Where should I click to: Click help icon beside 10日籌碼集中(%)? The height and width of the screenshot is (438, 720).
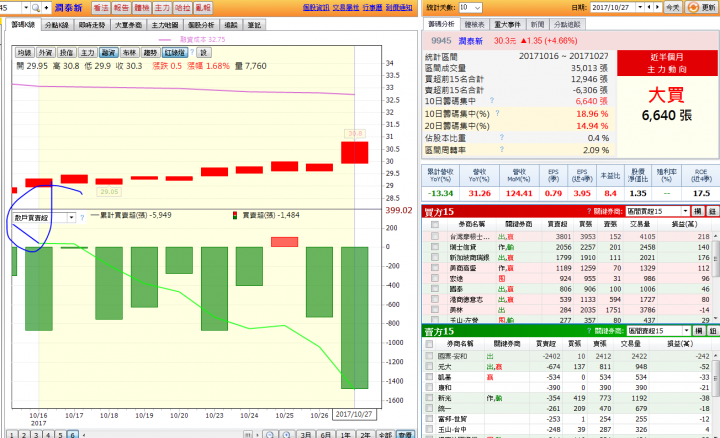[497, 113]
